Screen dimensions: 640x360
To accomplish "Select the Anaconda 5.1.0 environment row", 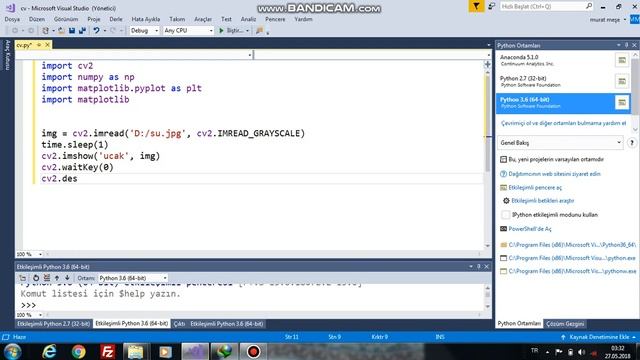I will [x=563, y=60].
